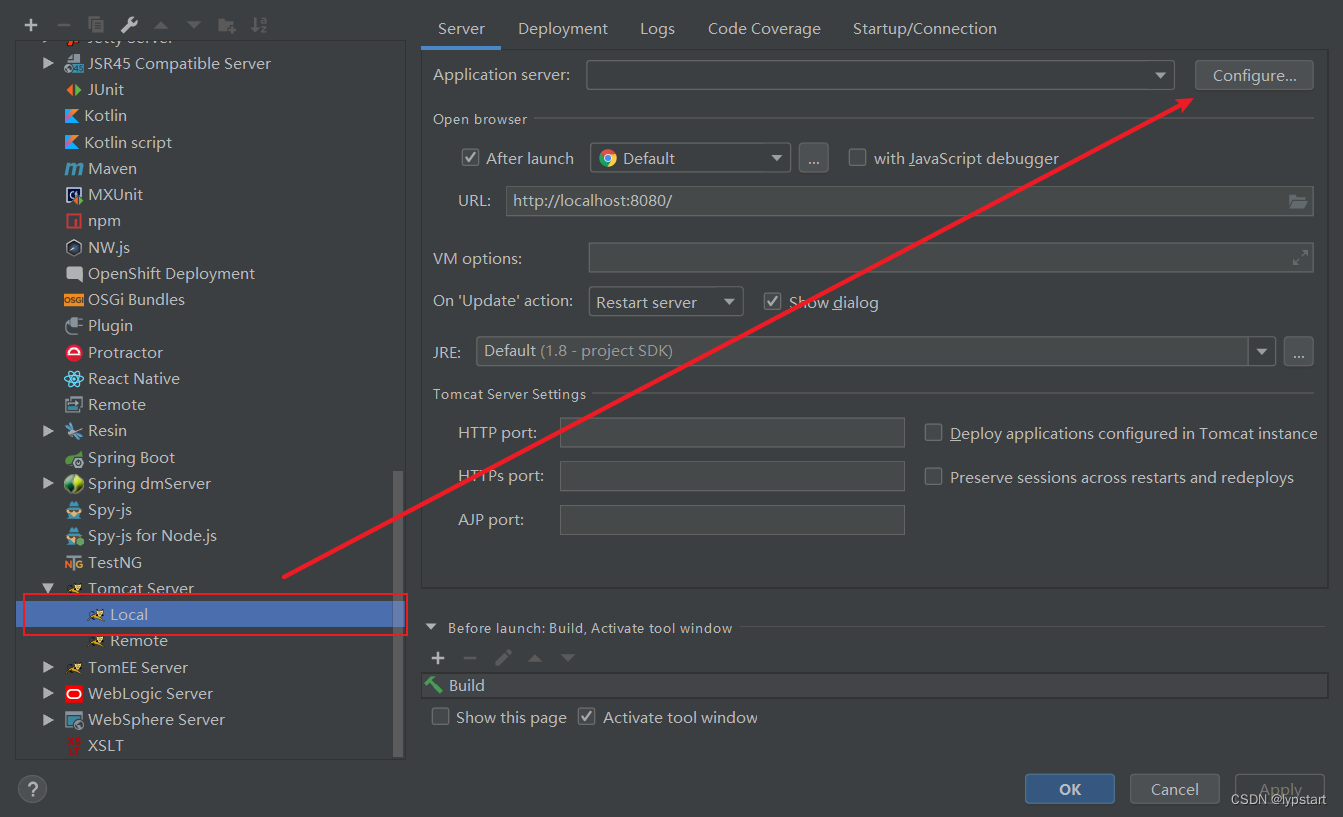Enable Deploy applications configured in Tomcat instance
The width and height of the screenshot is (1343, 817).
933,432
